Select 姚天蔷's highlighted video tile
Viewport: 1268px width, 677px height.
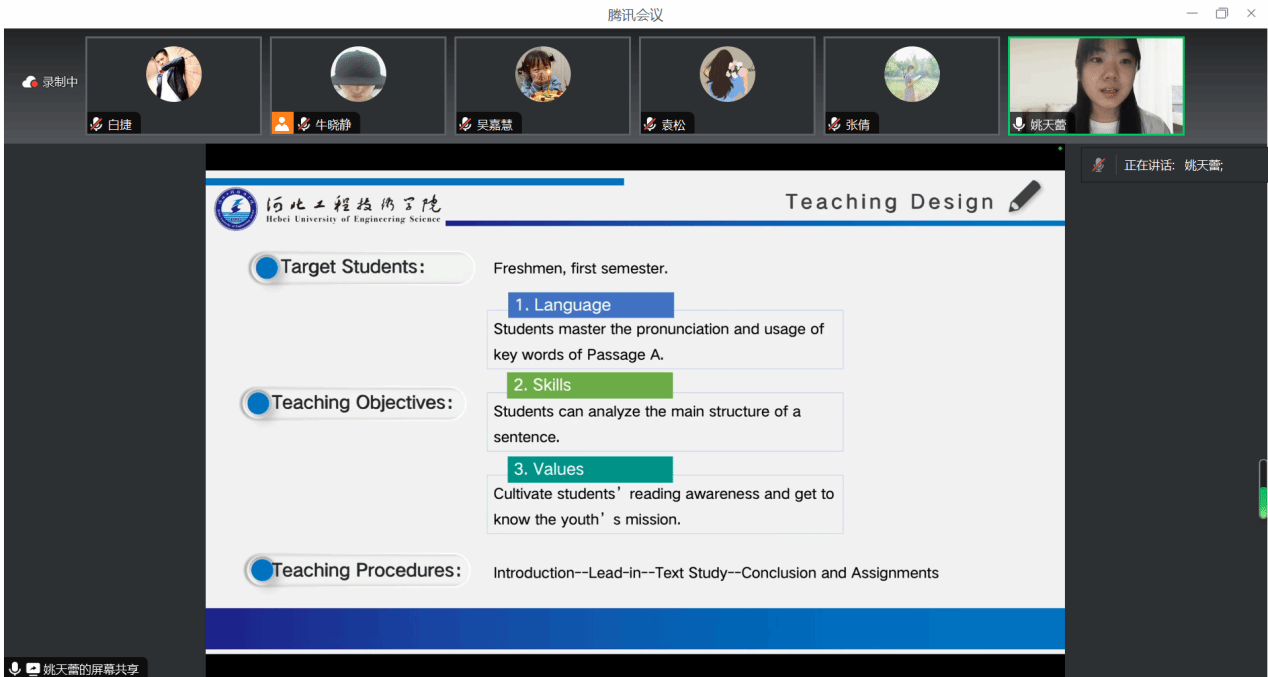(1096, 85)
